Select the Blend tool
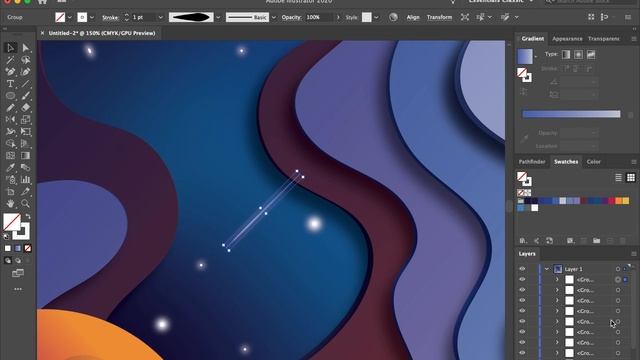This screenshot has height=360, width=640. point(25,167)
